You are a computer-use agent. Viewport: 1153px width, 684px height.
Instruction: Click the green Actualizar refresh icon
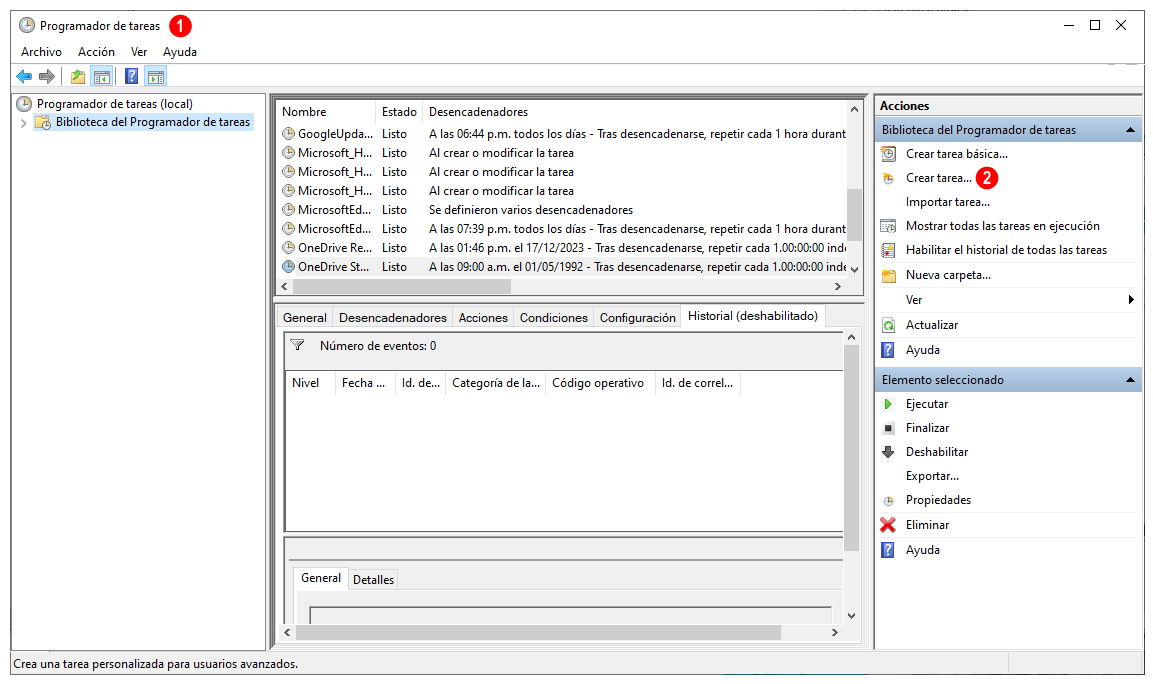coord(888,325)
